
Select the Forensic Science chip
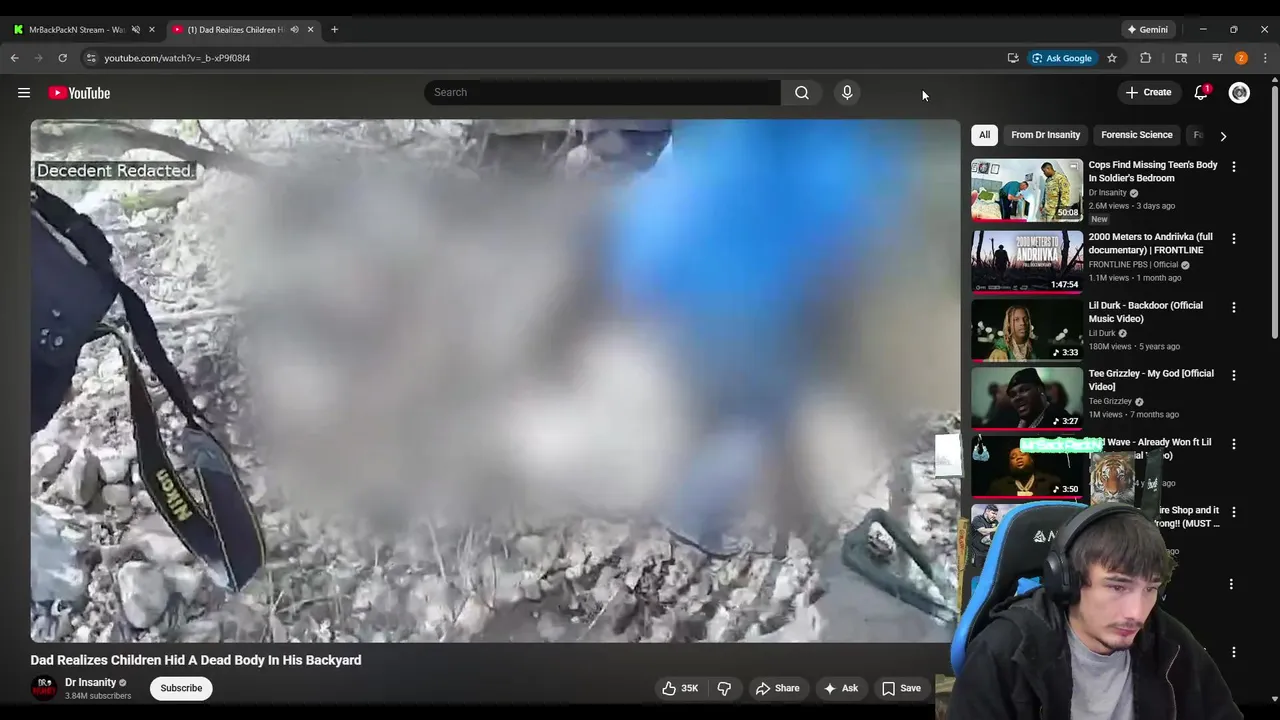[x=1136, y=135]
